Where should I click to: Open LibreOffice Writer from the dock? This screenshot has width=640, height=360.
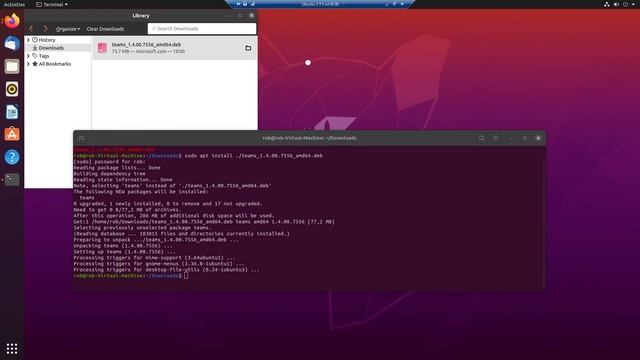(12, 112)
